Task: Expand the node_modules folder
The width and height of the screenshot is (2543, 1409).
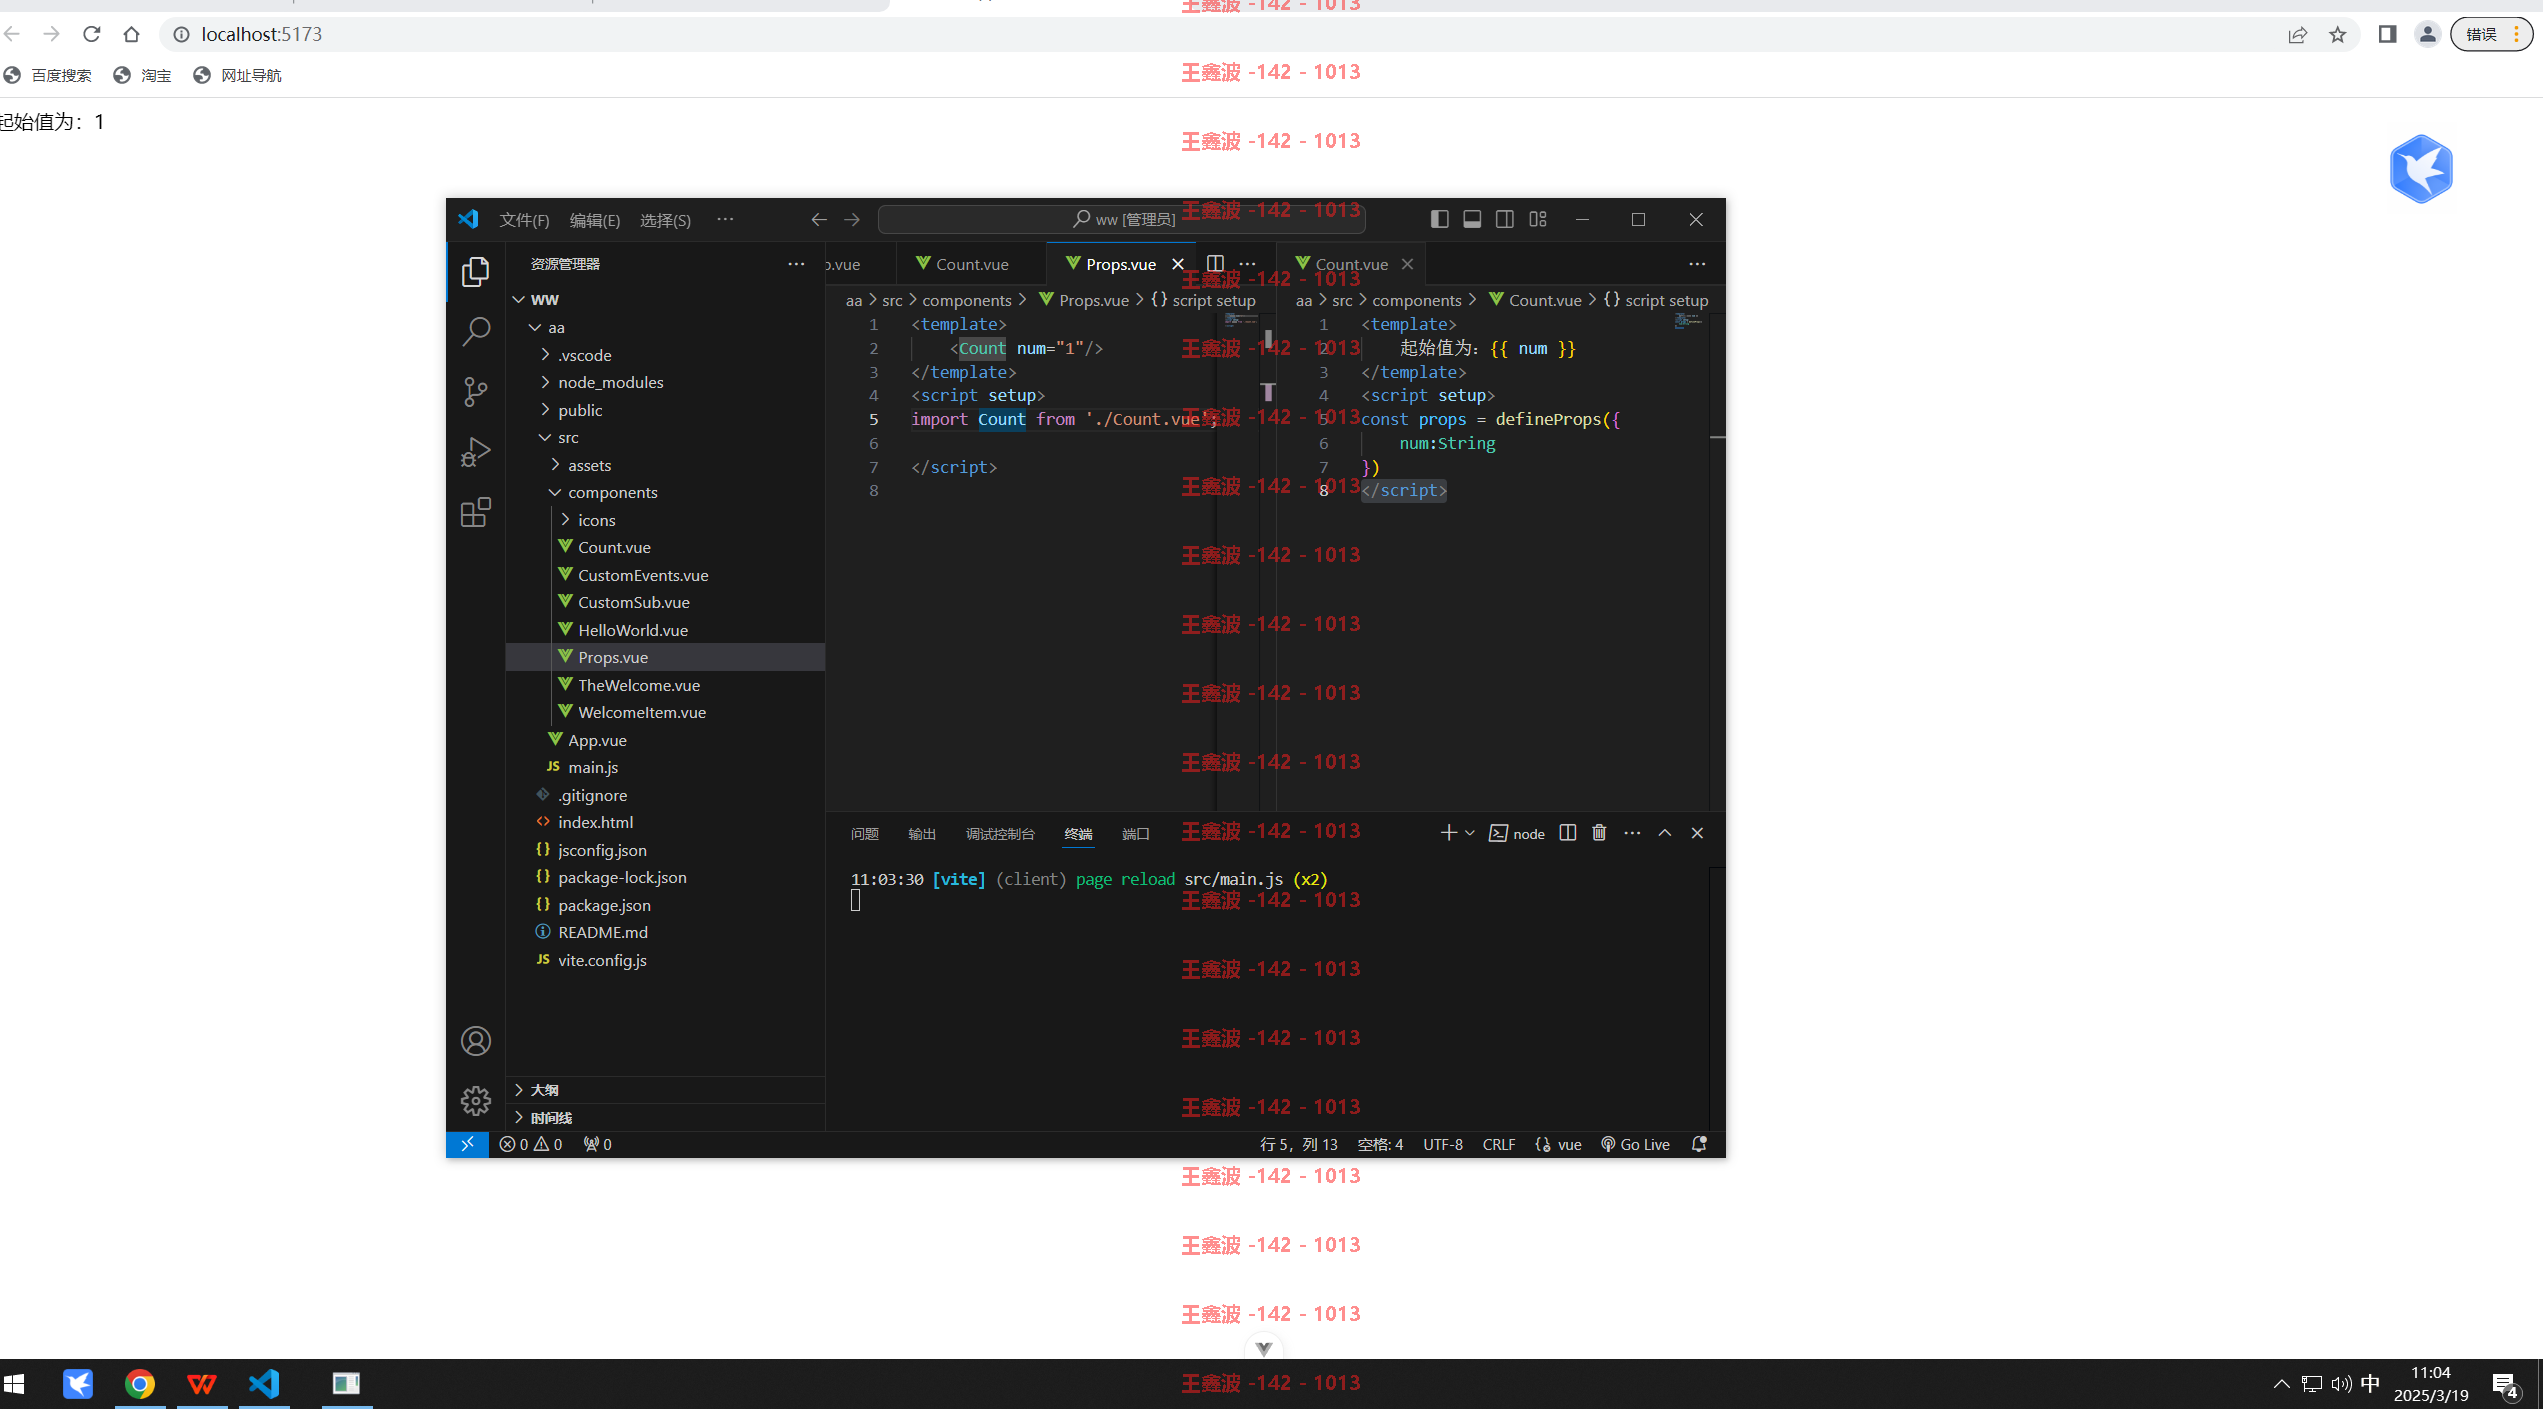Action: click(x=545, y=382)
